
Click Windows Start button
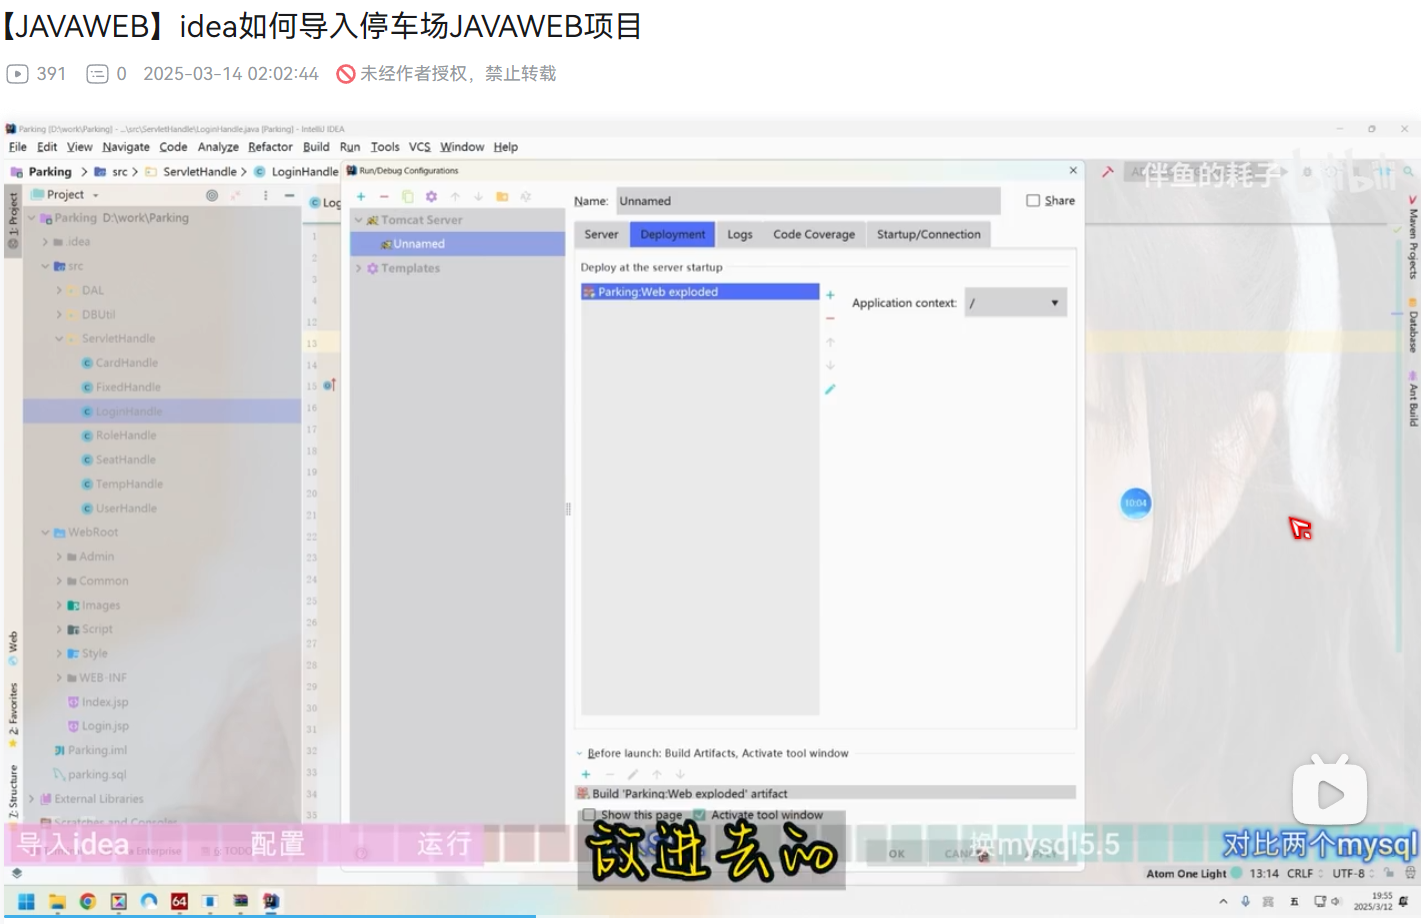(x=26, y=901)
